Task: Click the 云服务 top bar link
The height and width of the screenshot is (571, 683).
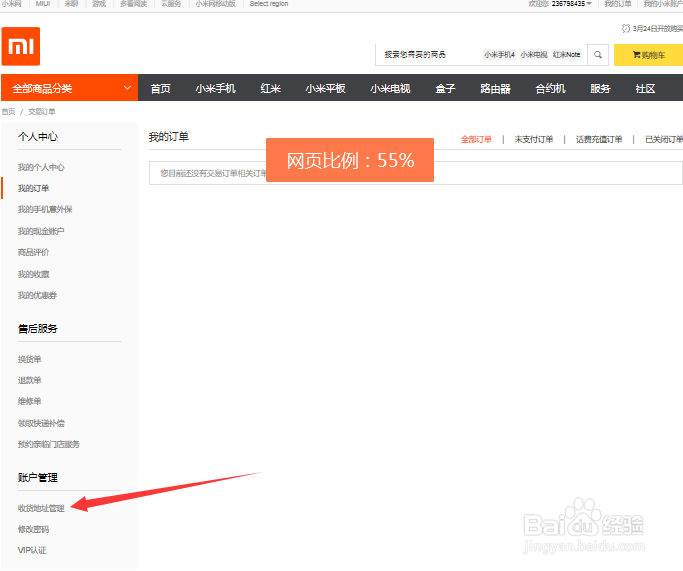Action: pos(171,3)
